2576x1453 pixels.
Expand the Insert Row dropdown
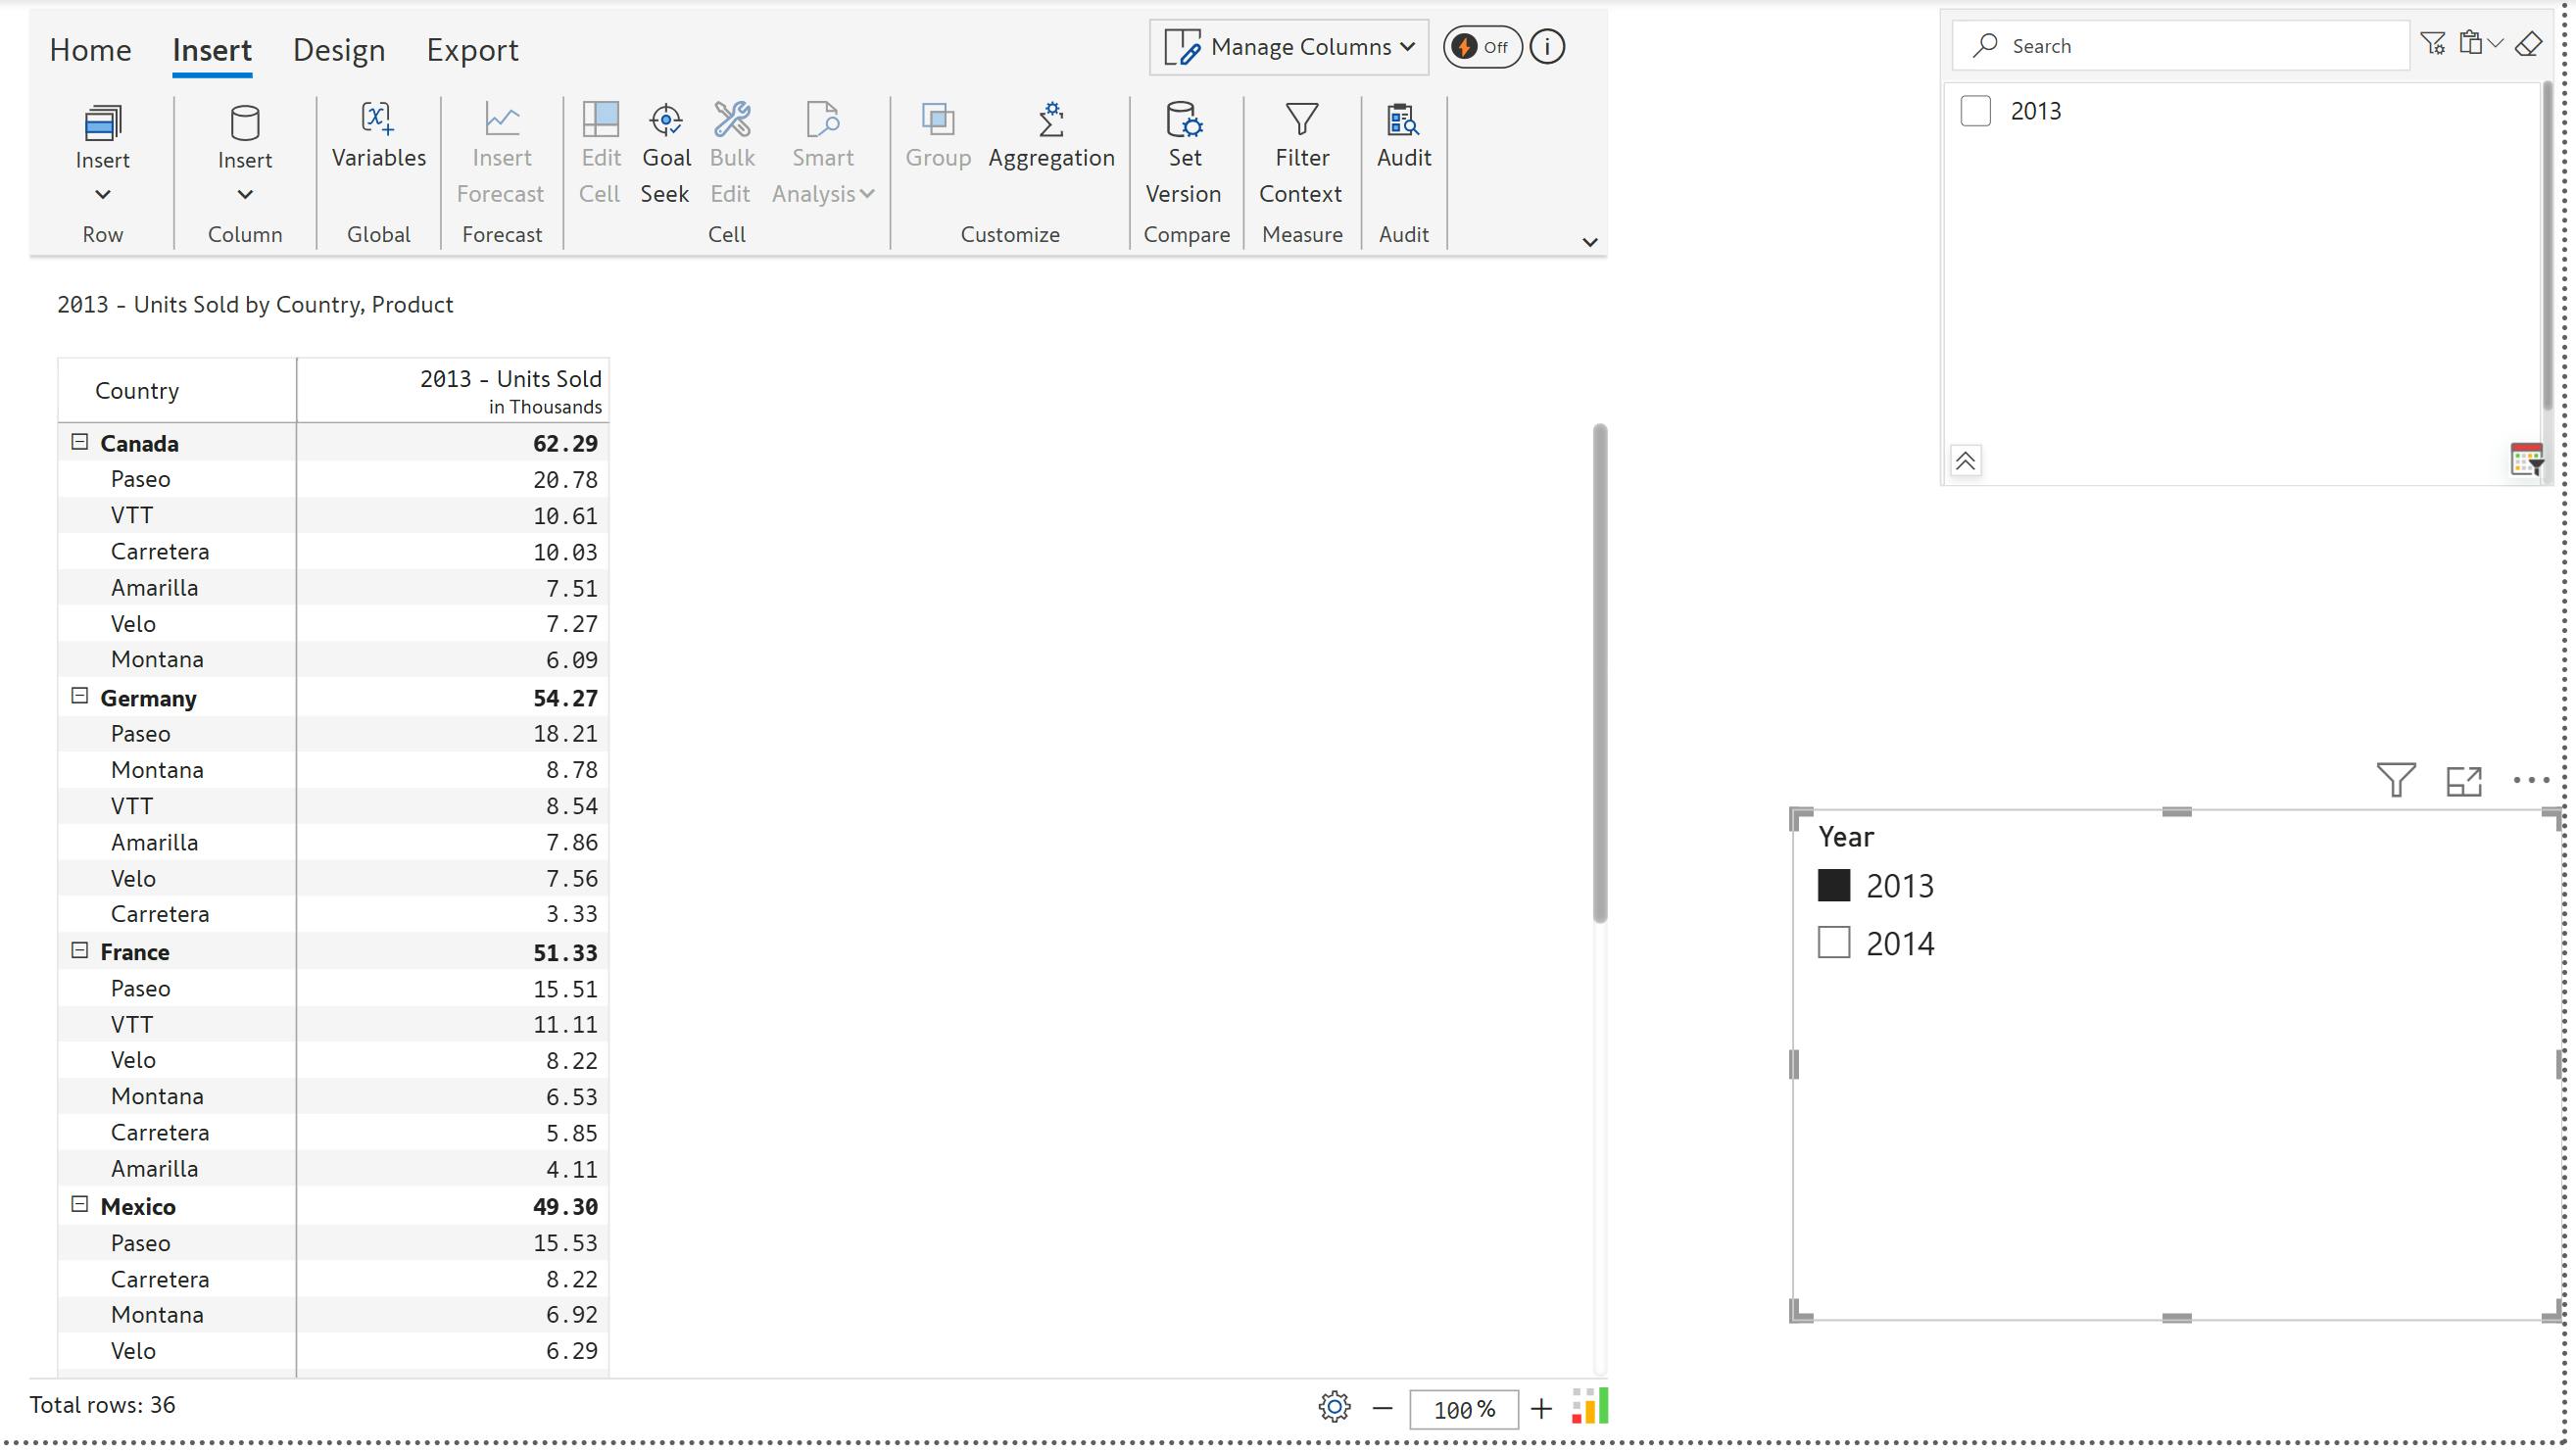[x=102, y=194]
